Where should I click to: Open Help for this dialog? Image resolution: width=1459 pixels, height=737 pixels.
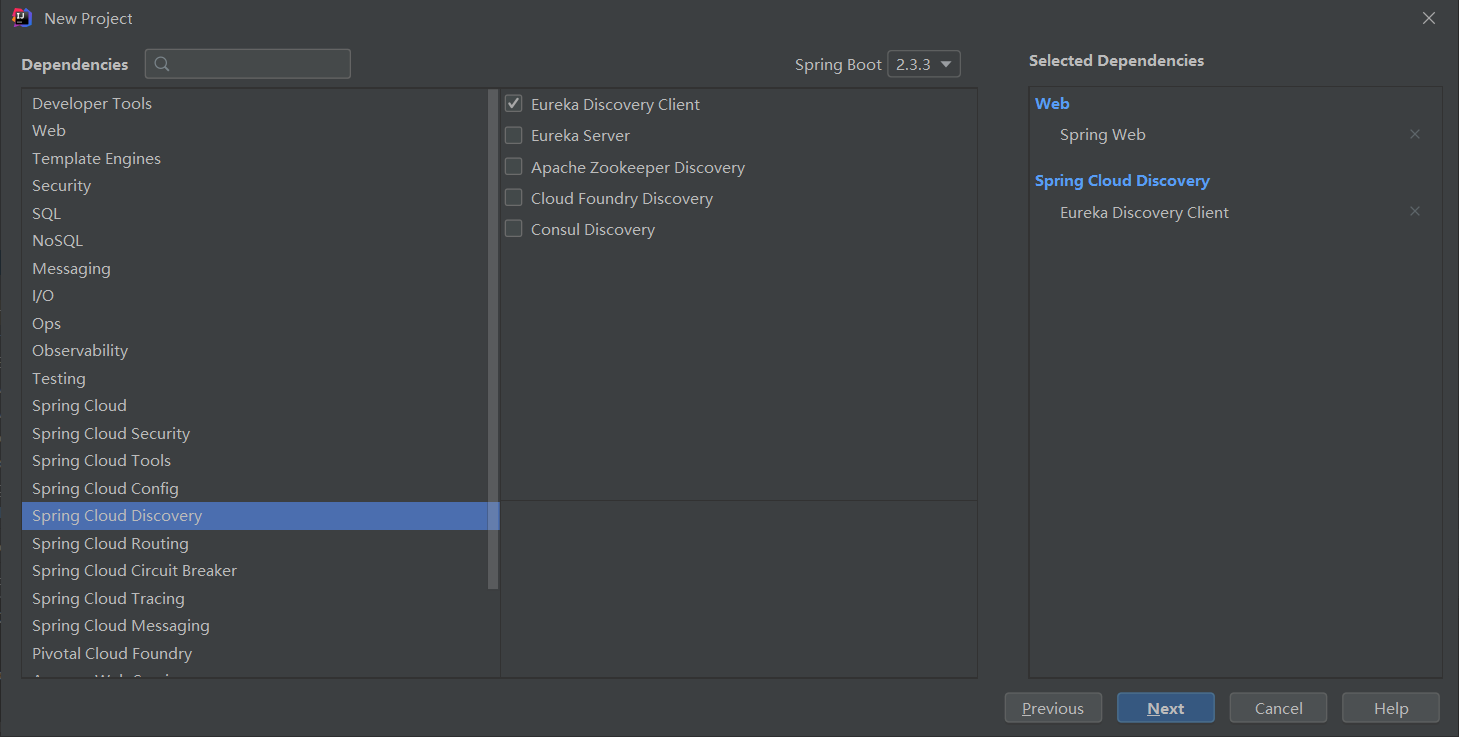click(x=1390, y=708)
